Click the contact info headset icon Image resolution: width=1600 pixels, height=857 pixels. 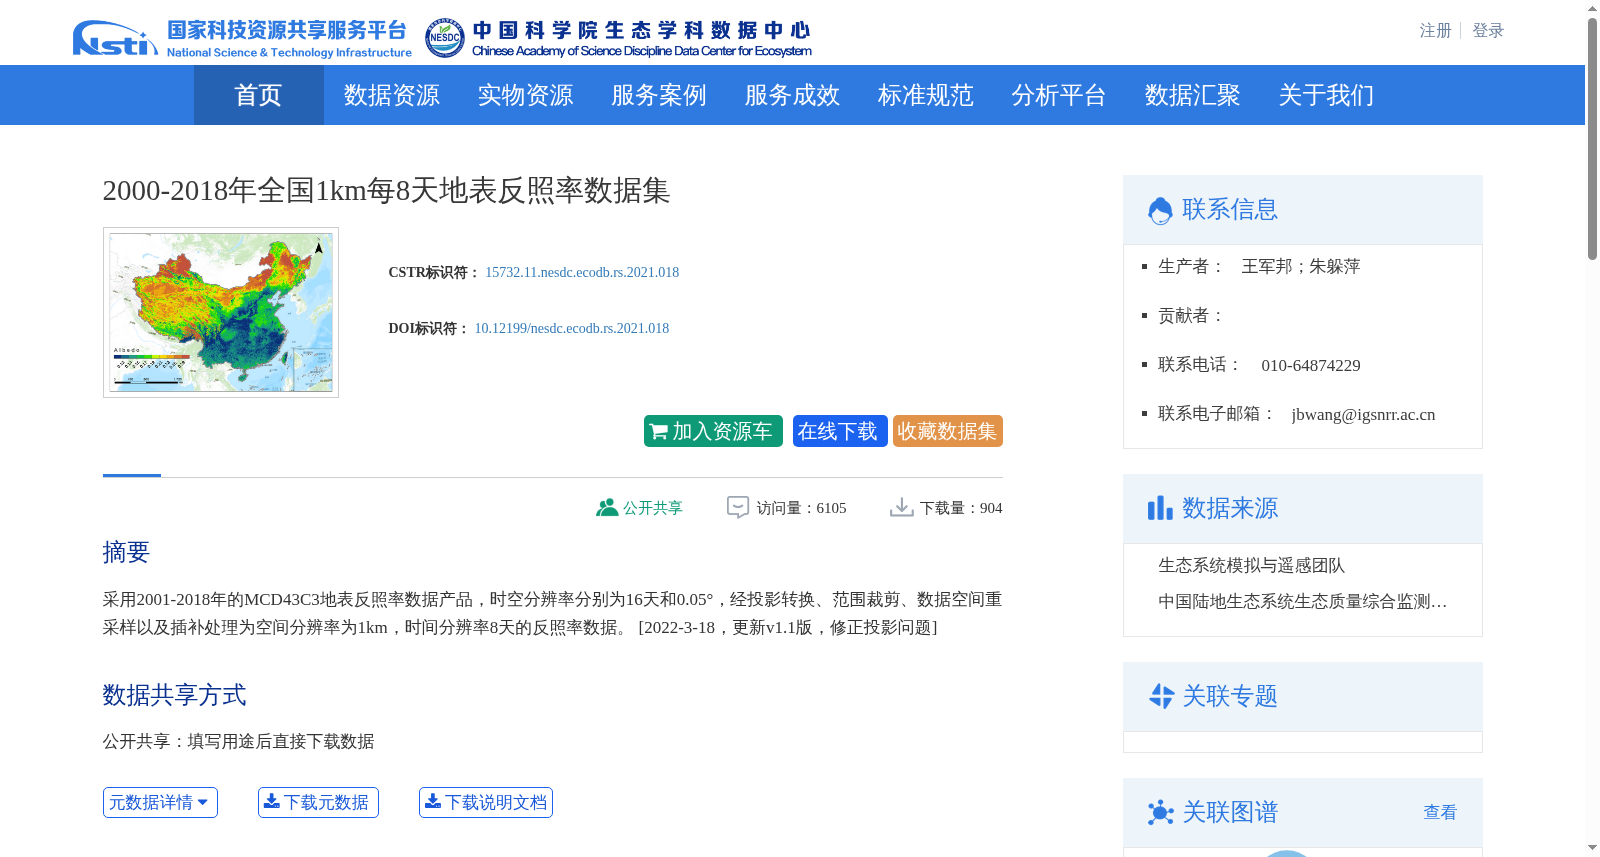pyautogui.click(x=1160, y=210)
